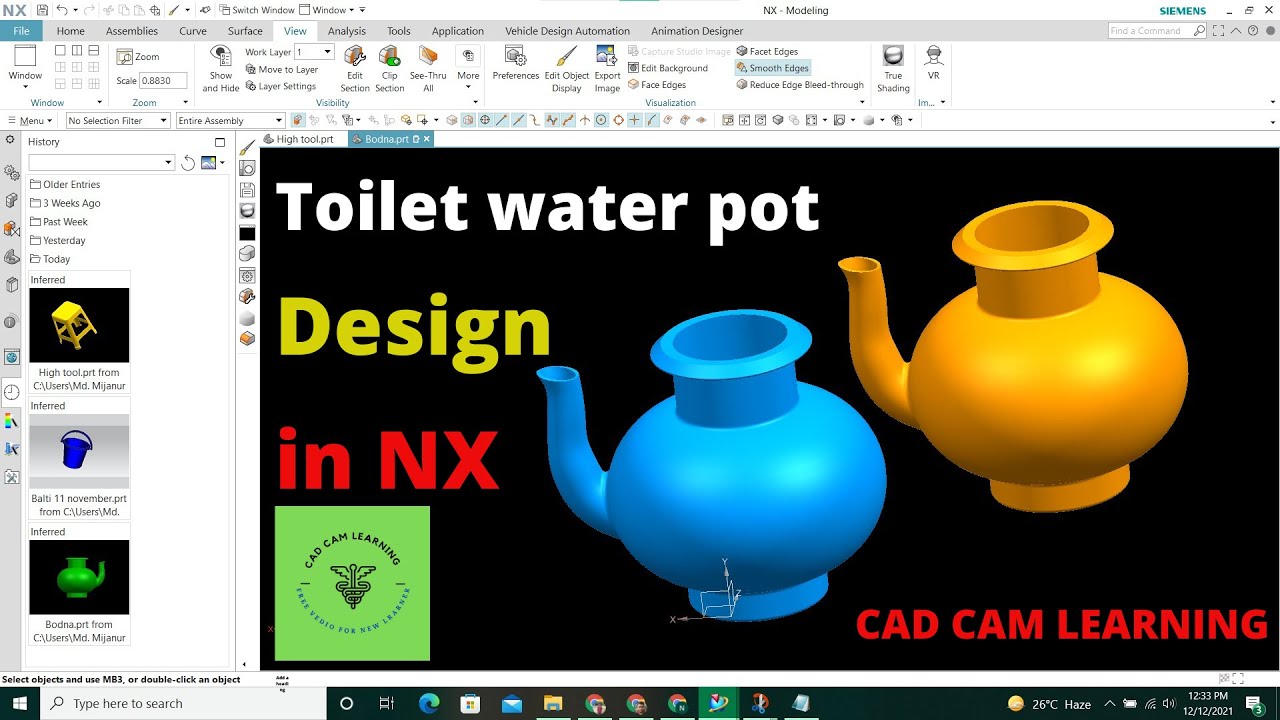Launch the Edit Object Display tool
The image size is (1280, 720).
click(x=566, y=69)
